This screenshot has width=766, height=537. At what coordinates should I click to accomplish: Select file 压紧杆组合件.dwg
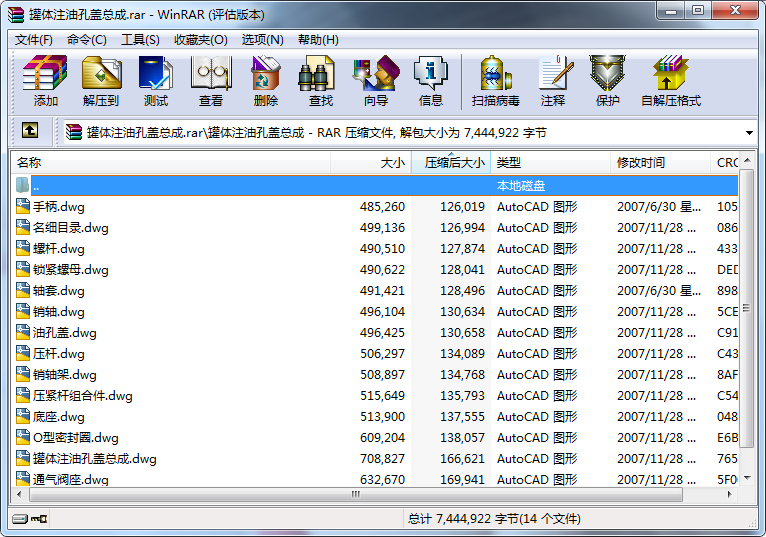83,396
